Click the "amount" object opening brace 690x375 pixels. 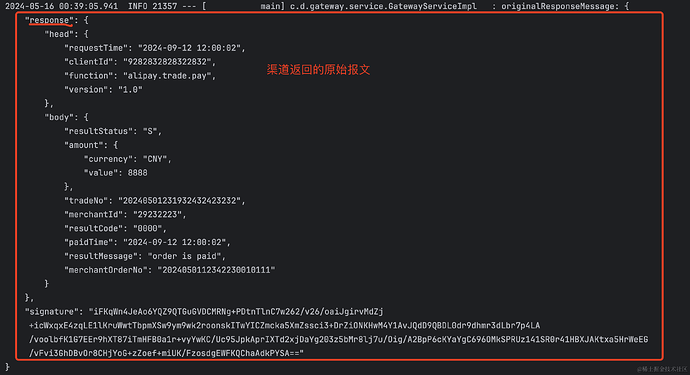point(116,145)
